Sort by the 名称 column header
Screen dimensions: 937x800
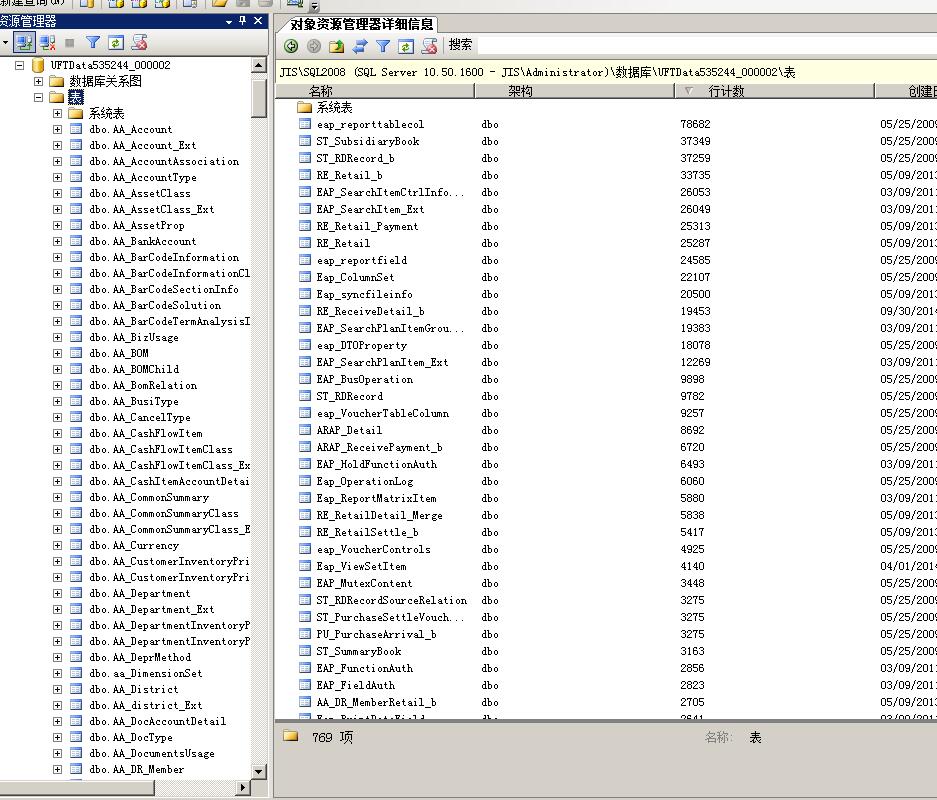click(x=375, y=91)
